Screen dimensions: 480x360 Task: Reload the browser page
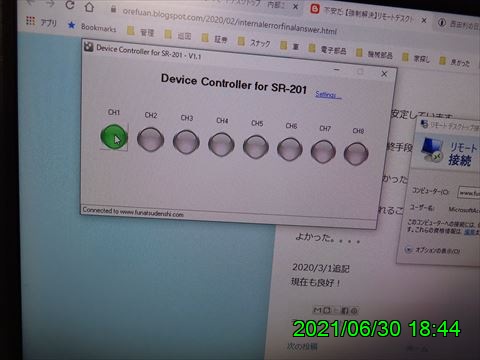[x=70, y=5]
